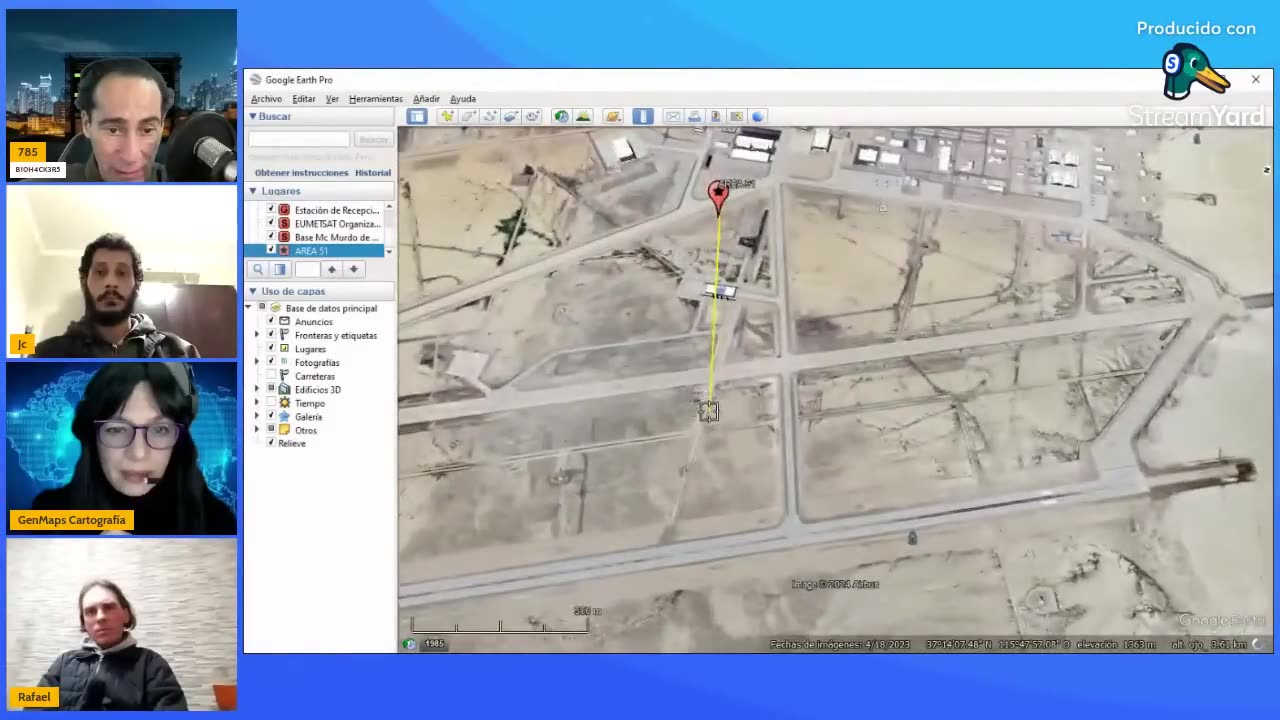Click the red S icon of EUMETSAT Organiza...
Image resolution: width=1280 pixels, height=720 pixels.
click(x=284, y=224)
